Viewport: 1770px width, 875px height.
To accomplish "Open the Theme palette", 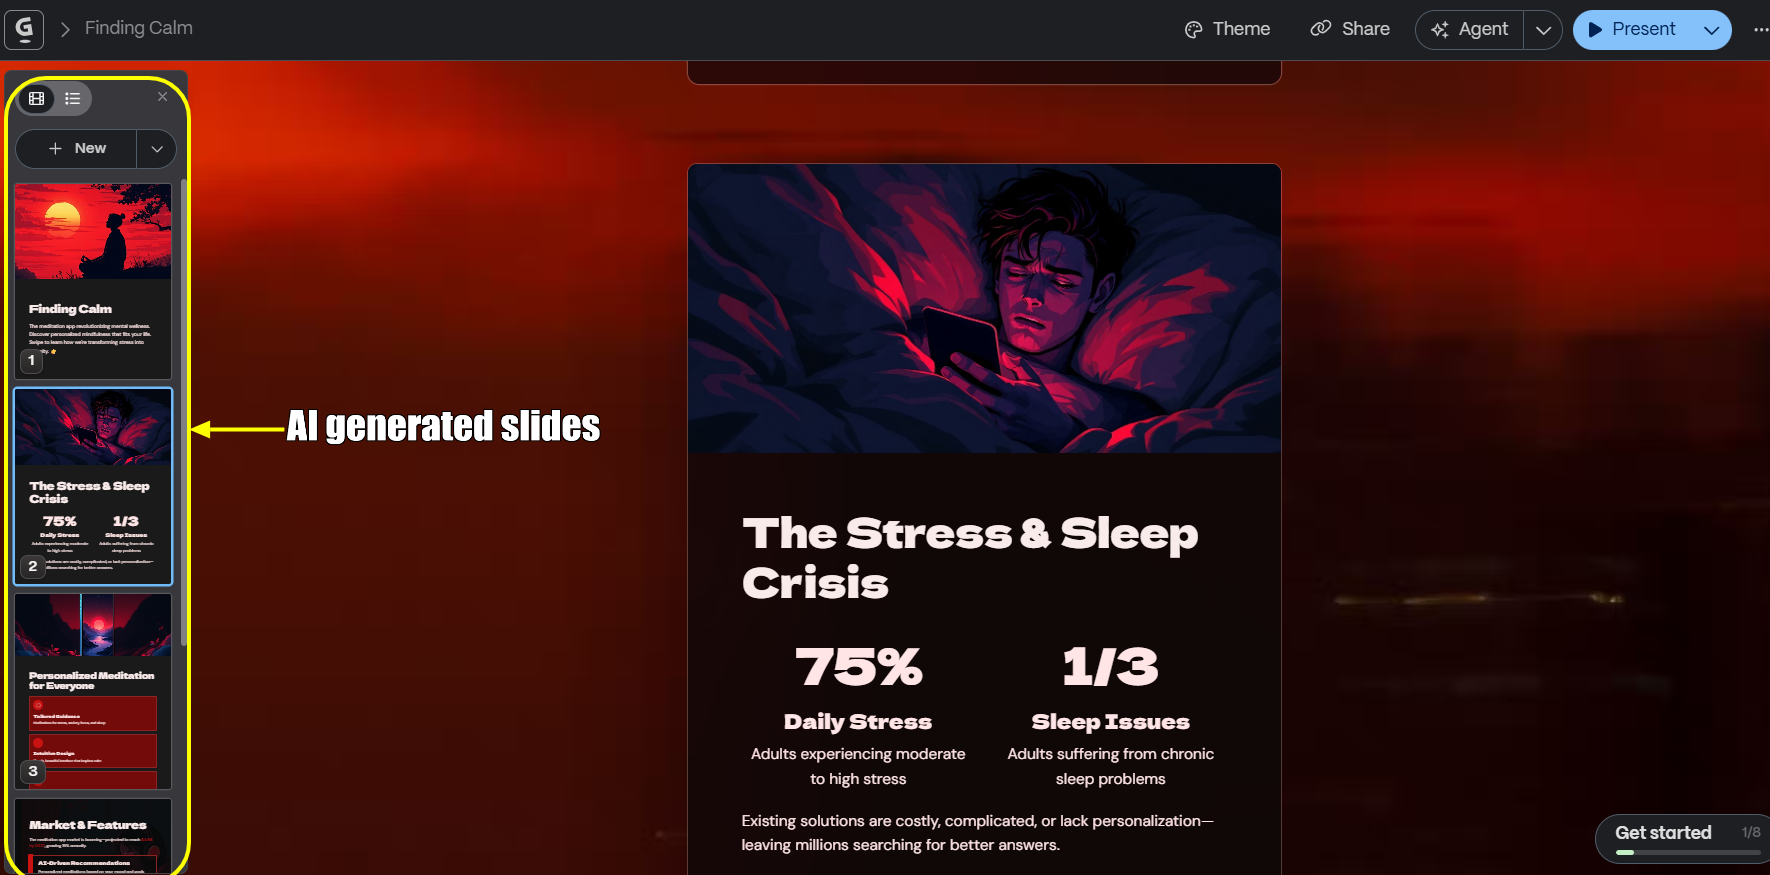I will (x=1227, y=29).
